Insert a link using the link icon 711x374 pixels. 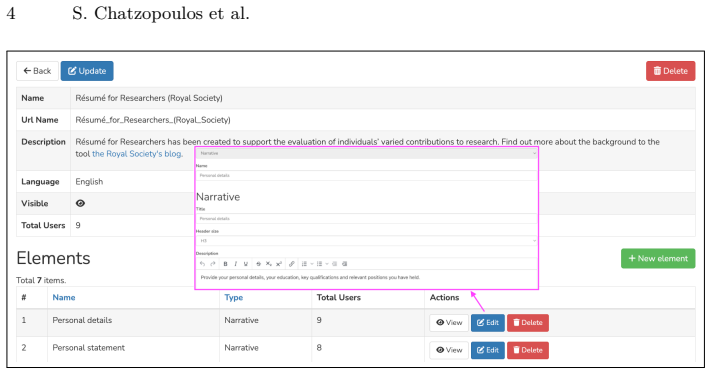click(292, 264)
